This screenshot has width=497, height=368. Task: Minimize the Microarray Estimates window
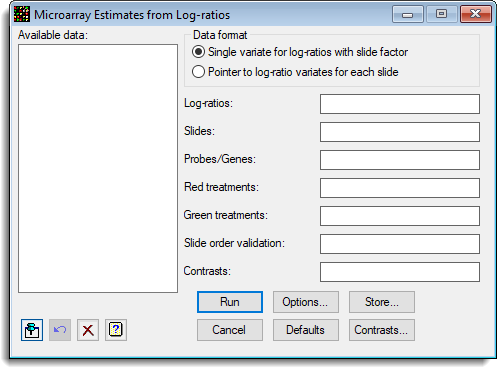point(408,14)
